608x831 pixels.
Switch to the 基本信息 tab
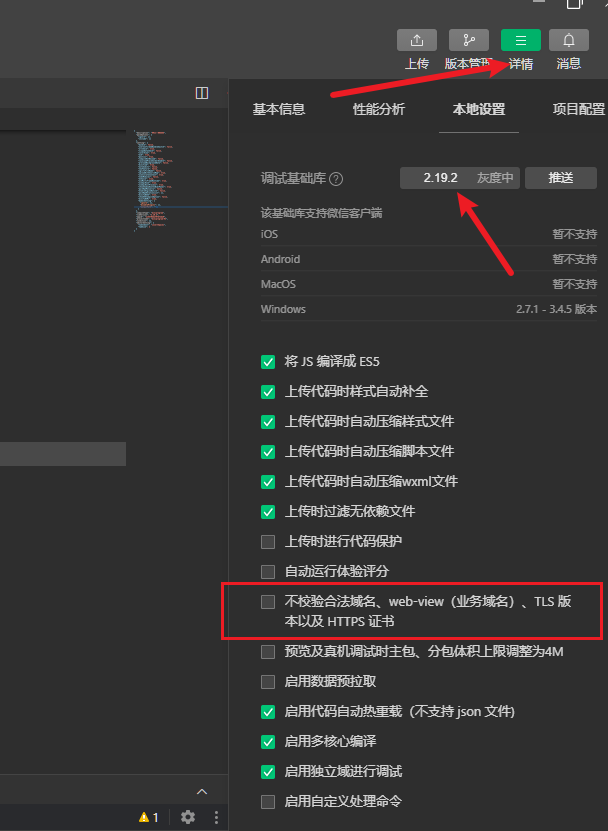tap(279, 110)
